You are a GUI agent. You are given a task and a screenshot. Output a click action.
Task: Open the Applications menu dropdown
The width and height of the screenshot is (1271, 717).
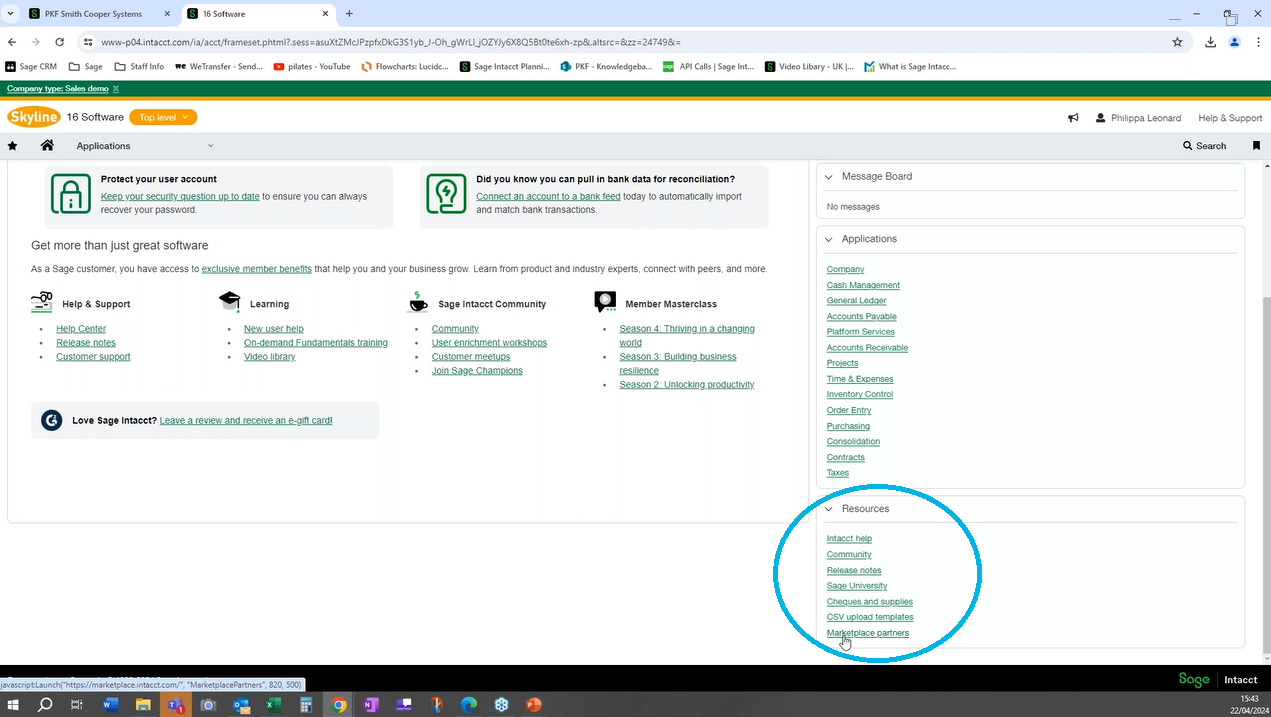(145, 146)
